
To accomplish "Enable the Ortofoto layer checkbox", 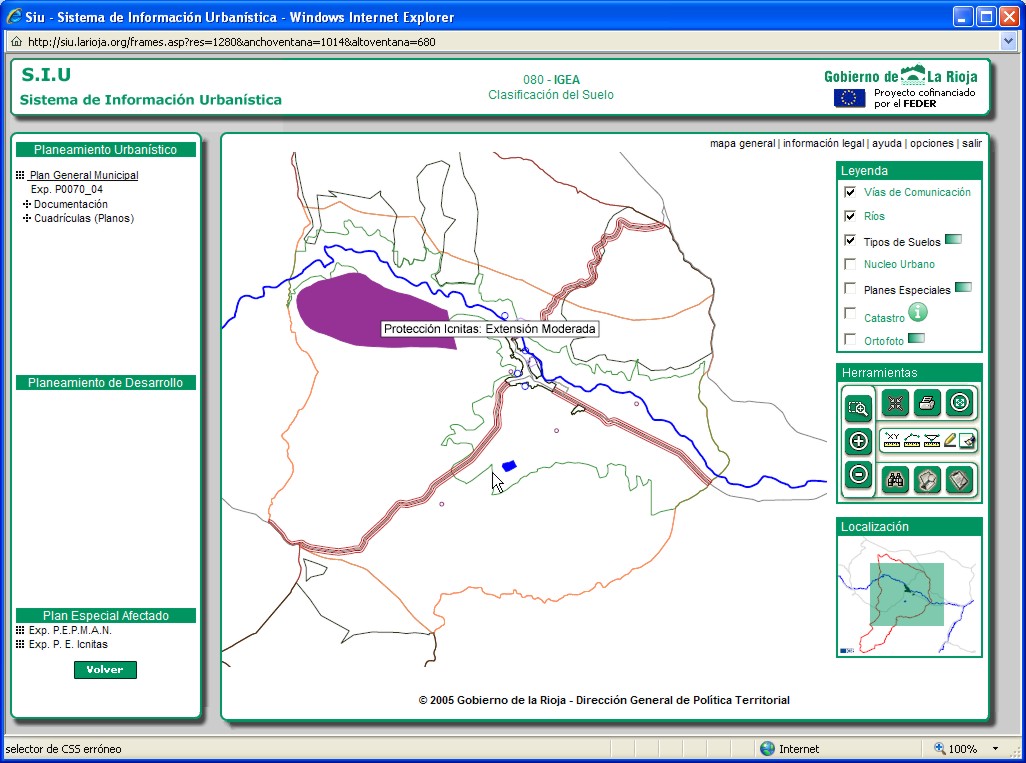I will tap(850, 338).
